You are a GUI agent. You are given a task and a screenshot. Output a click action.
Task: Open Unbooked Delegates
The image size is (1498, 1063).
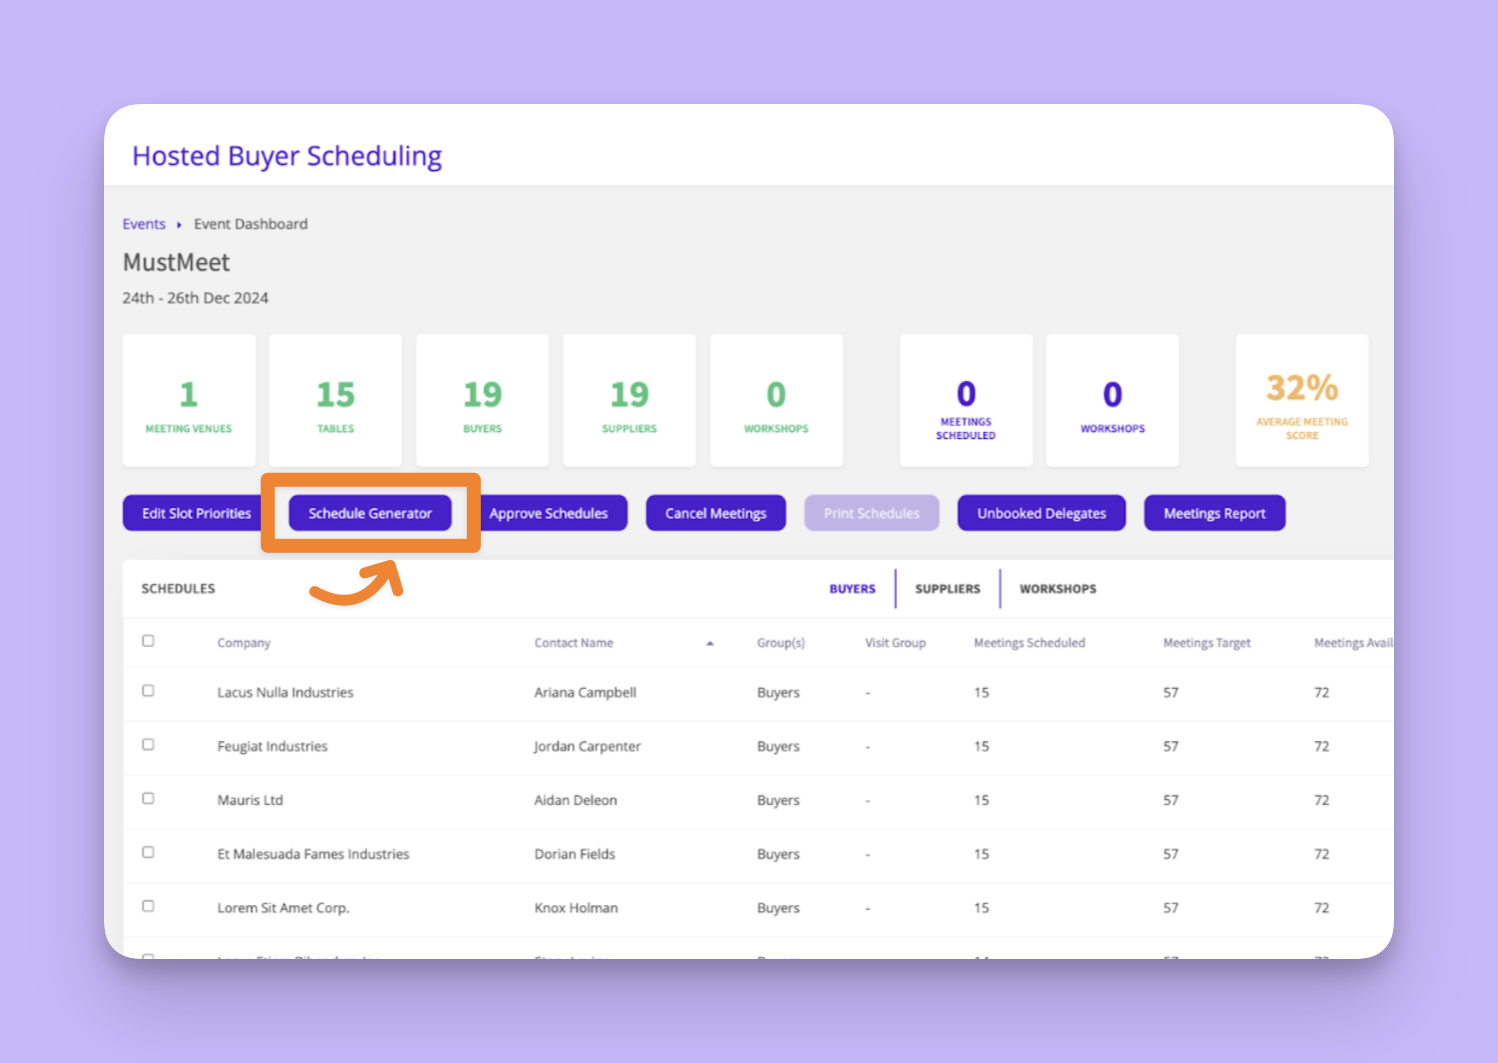coord(1041,513)
